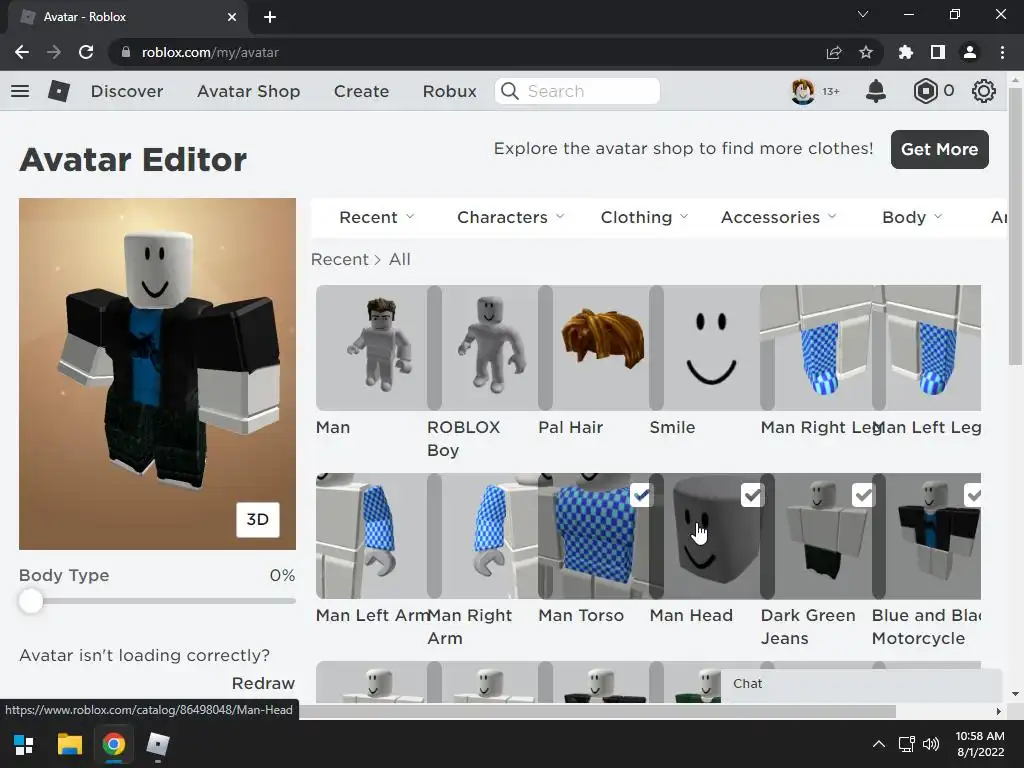
Task: Click Redraw to reload the avatar
Action: (263, 683)
